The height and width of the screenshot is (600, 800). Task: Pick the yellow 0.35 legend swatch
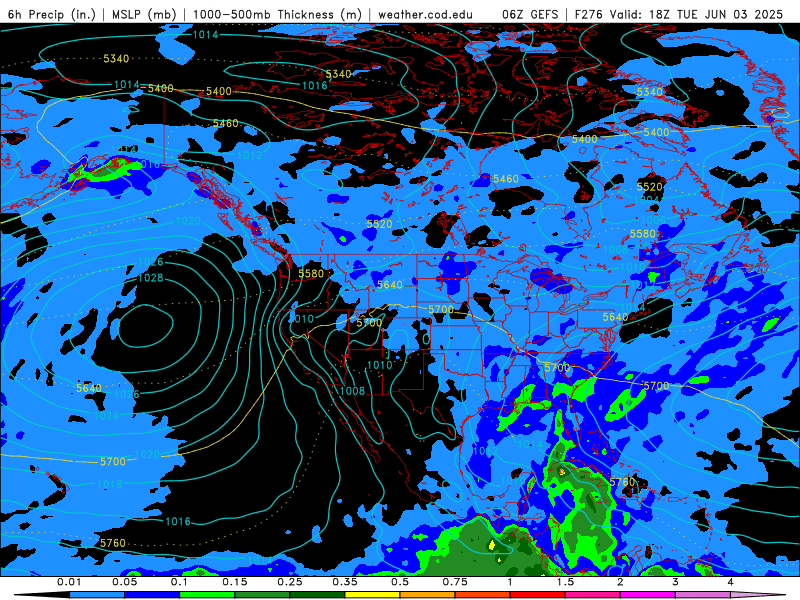(x=372, y=595)
